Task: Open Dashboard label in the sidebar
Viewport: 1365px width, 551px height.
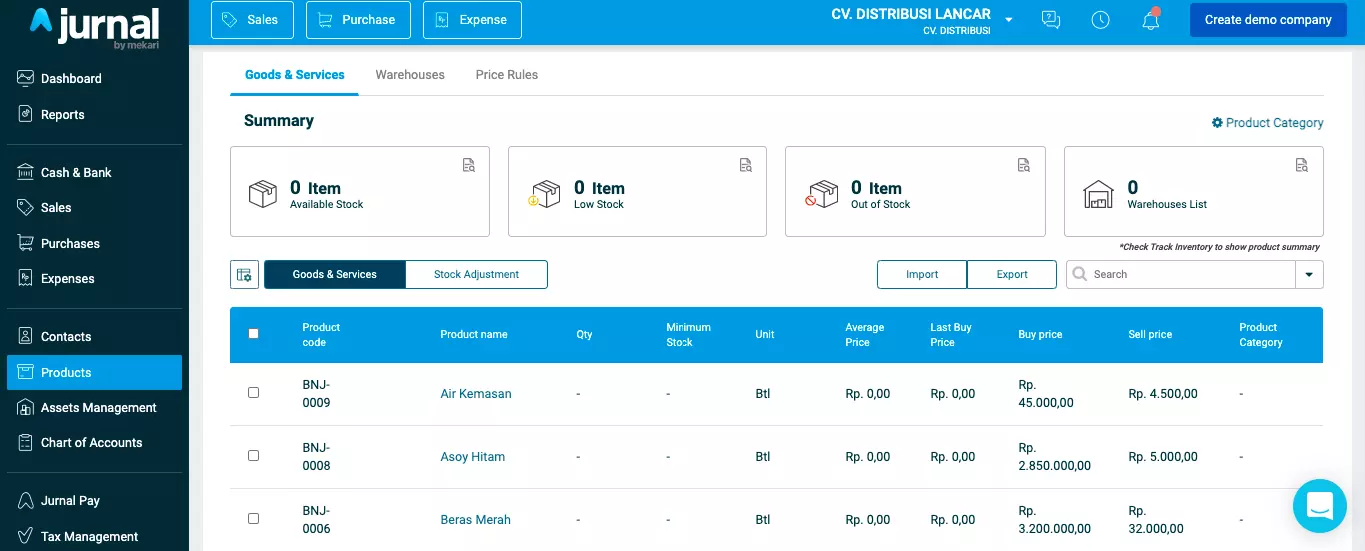Action: pyautogui.click(x=71, y=78)
